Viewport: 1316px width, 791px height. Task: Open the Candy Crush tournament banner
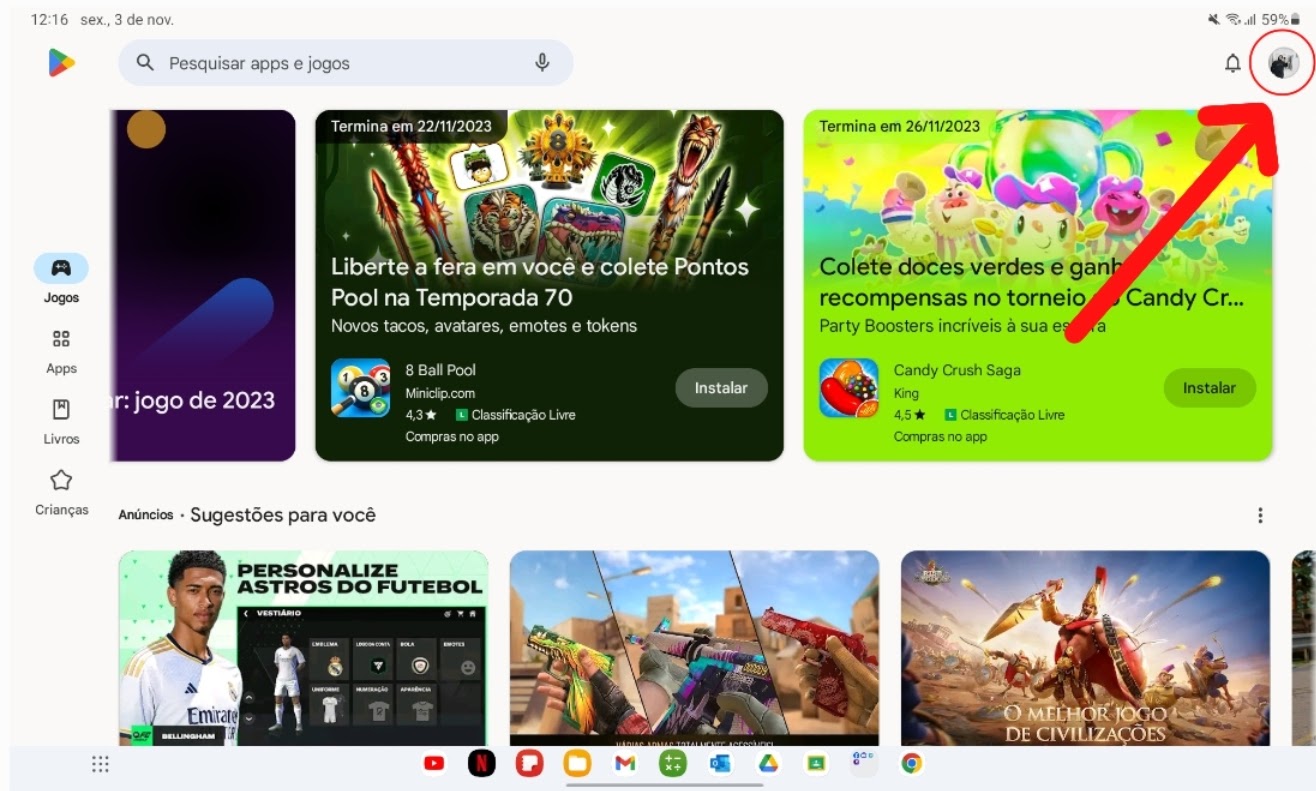coord(1038,285)
